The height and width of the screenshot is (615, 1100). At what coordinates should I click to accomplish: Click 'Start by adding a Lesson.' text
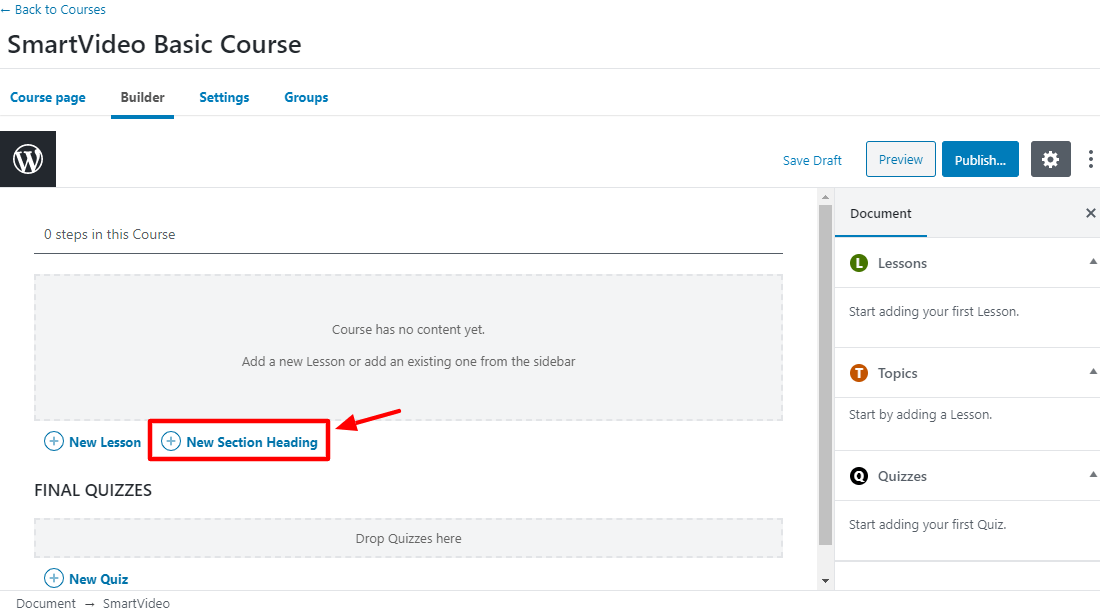click(920, 414)
